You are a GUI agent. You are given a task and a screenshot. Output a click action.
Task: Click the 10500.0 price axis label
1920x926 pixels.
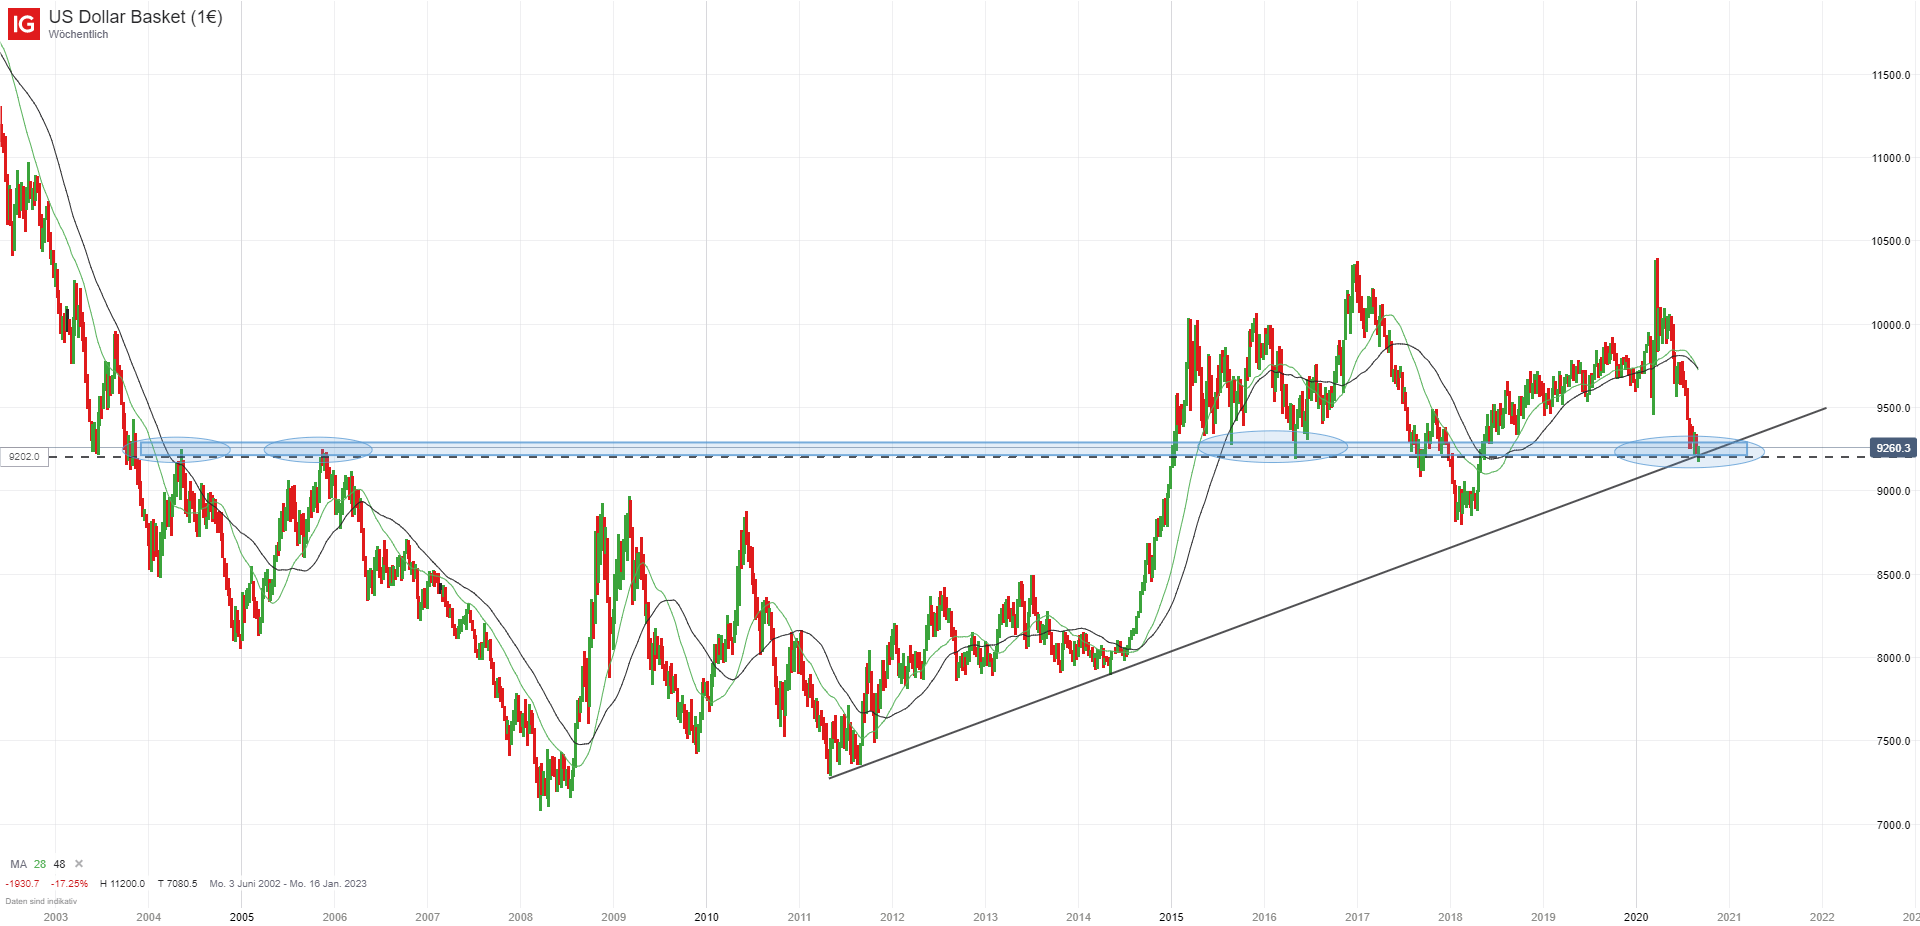(1891, 241)
